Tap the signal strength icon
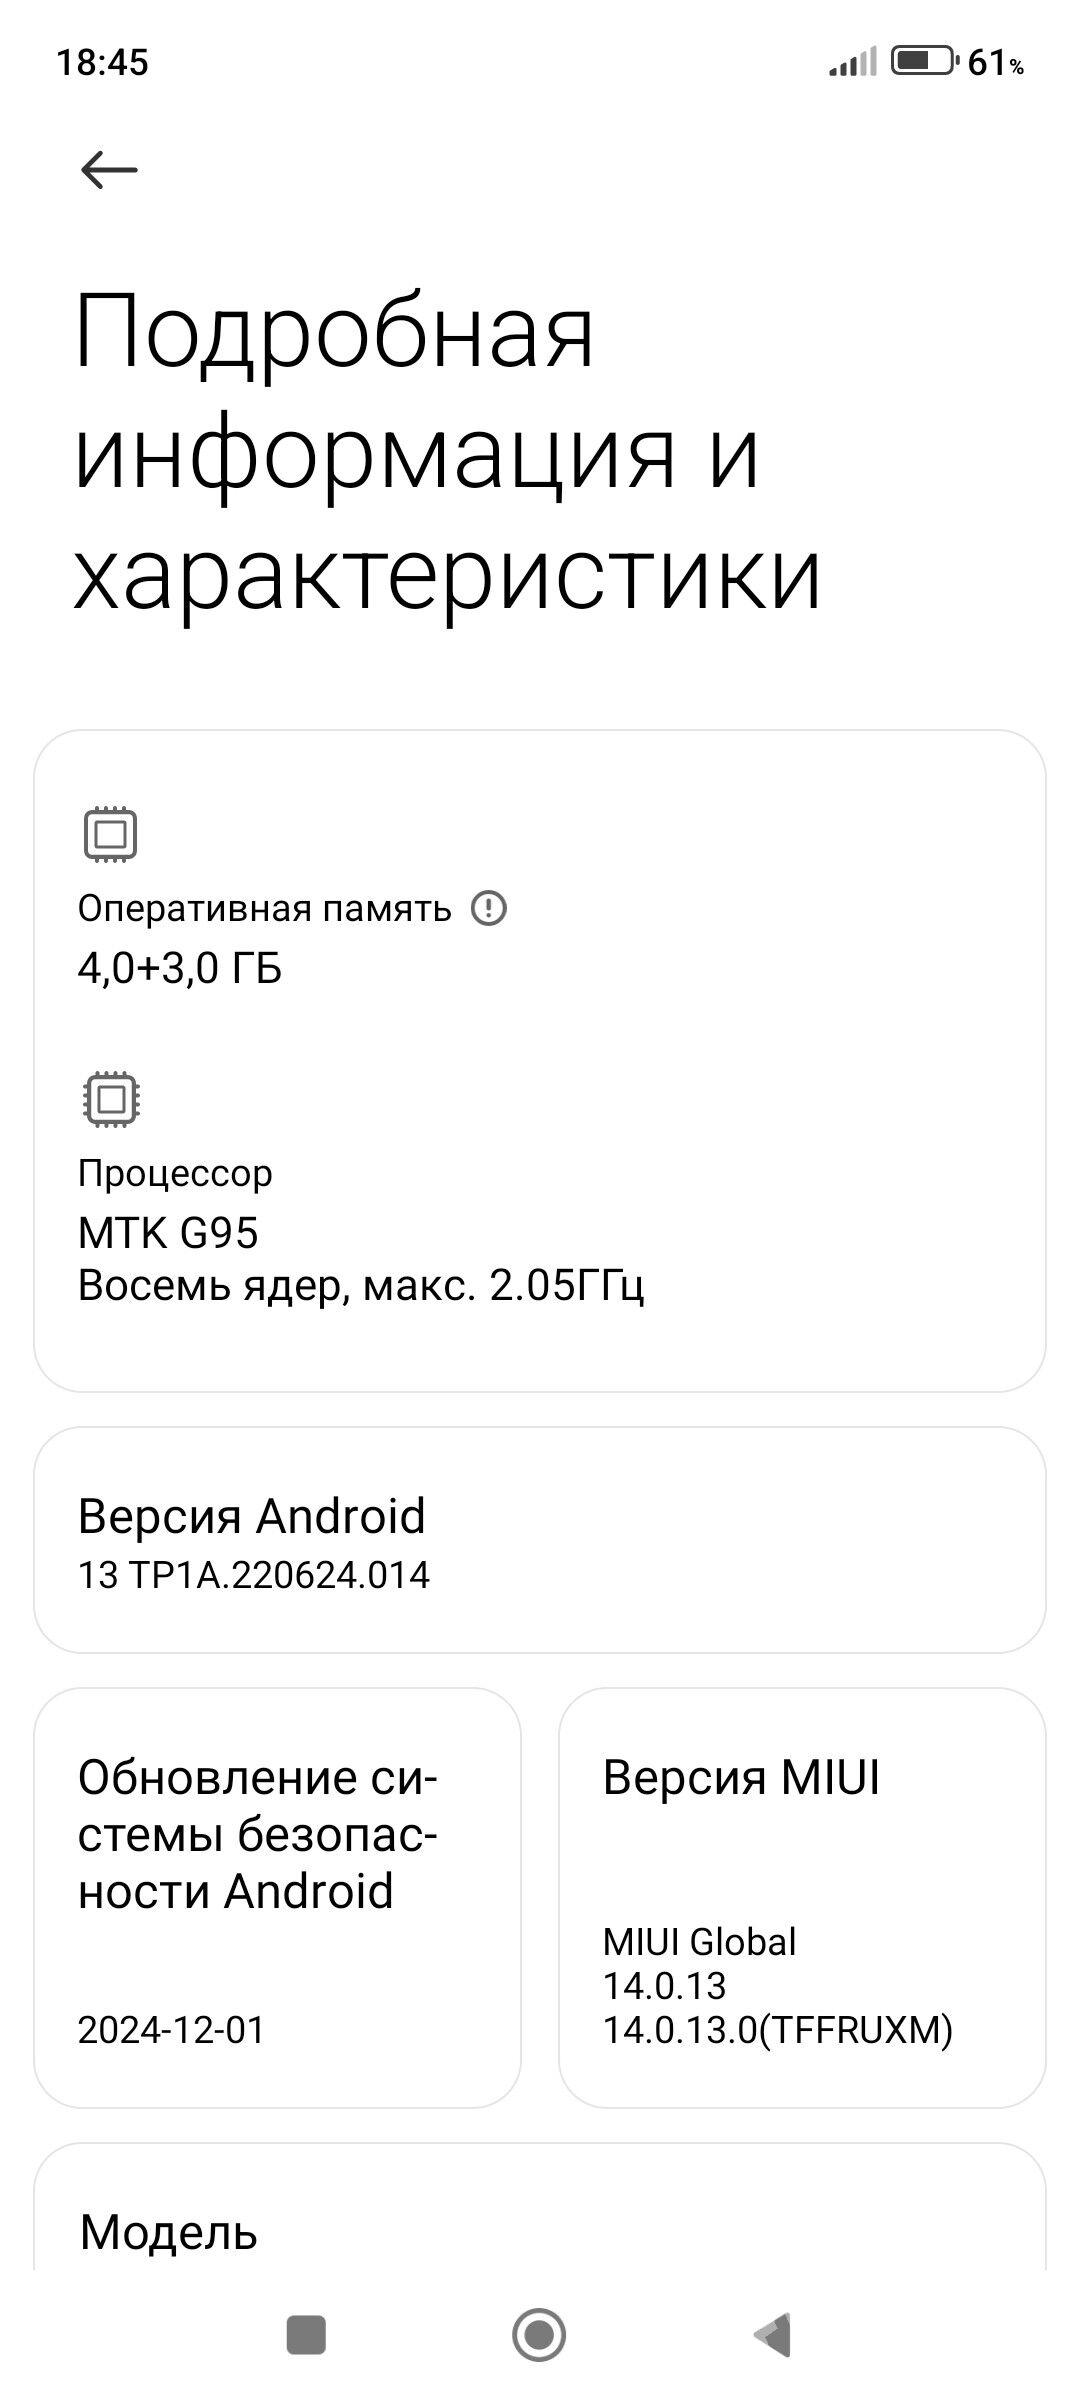1080x2400 pixels. (852, 62)
